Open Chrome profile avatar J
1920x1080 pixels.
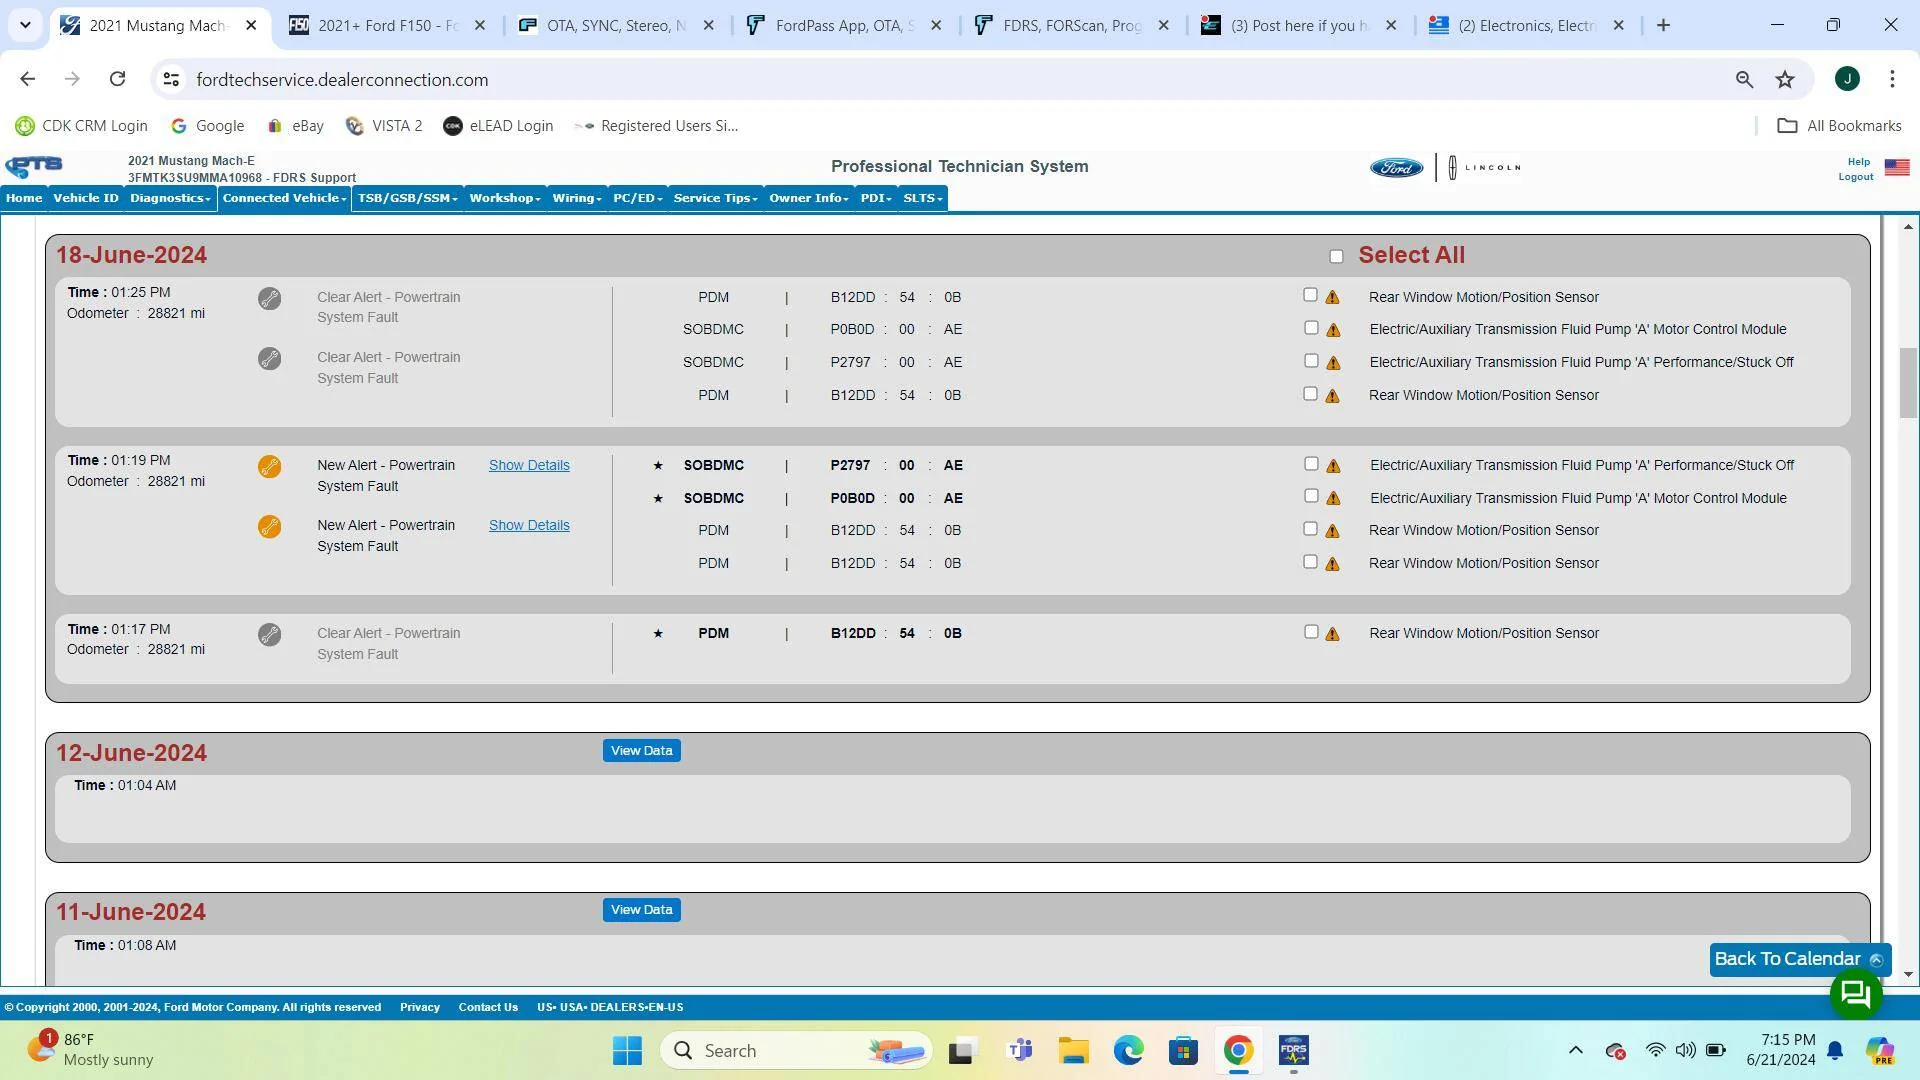tap(1847, 79)
